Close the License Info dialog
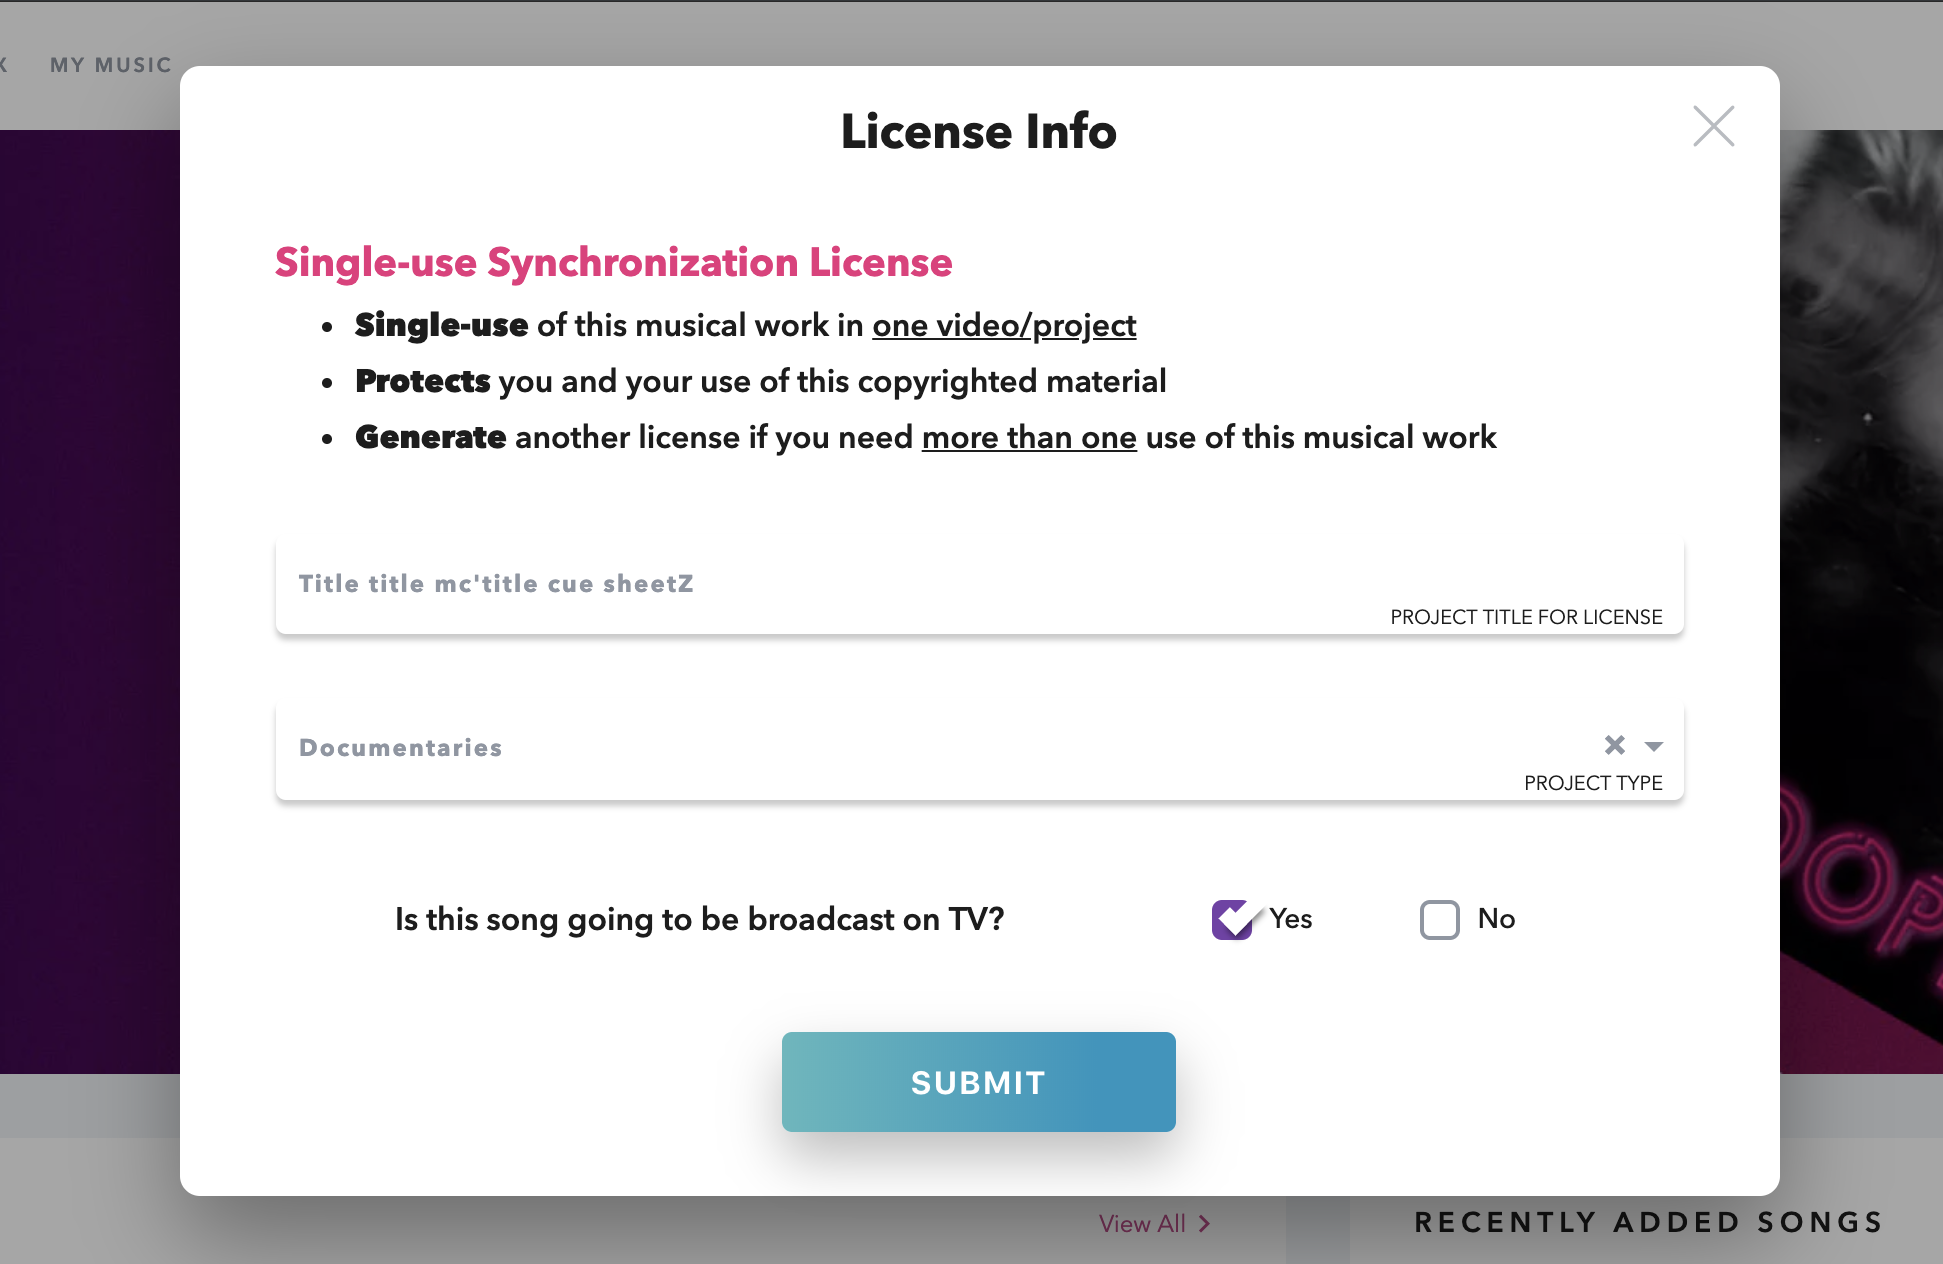The image size is (1943, 1264). coord(1713,127)
